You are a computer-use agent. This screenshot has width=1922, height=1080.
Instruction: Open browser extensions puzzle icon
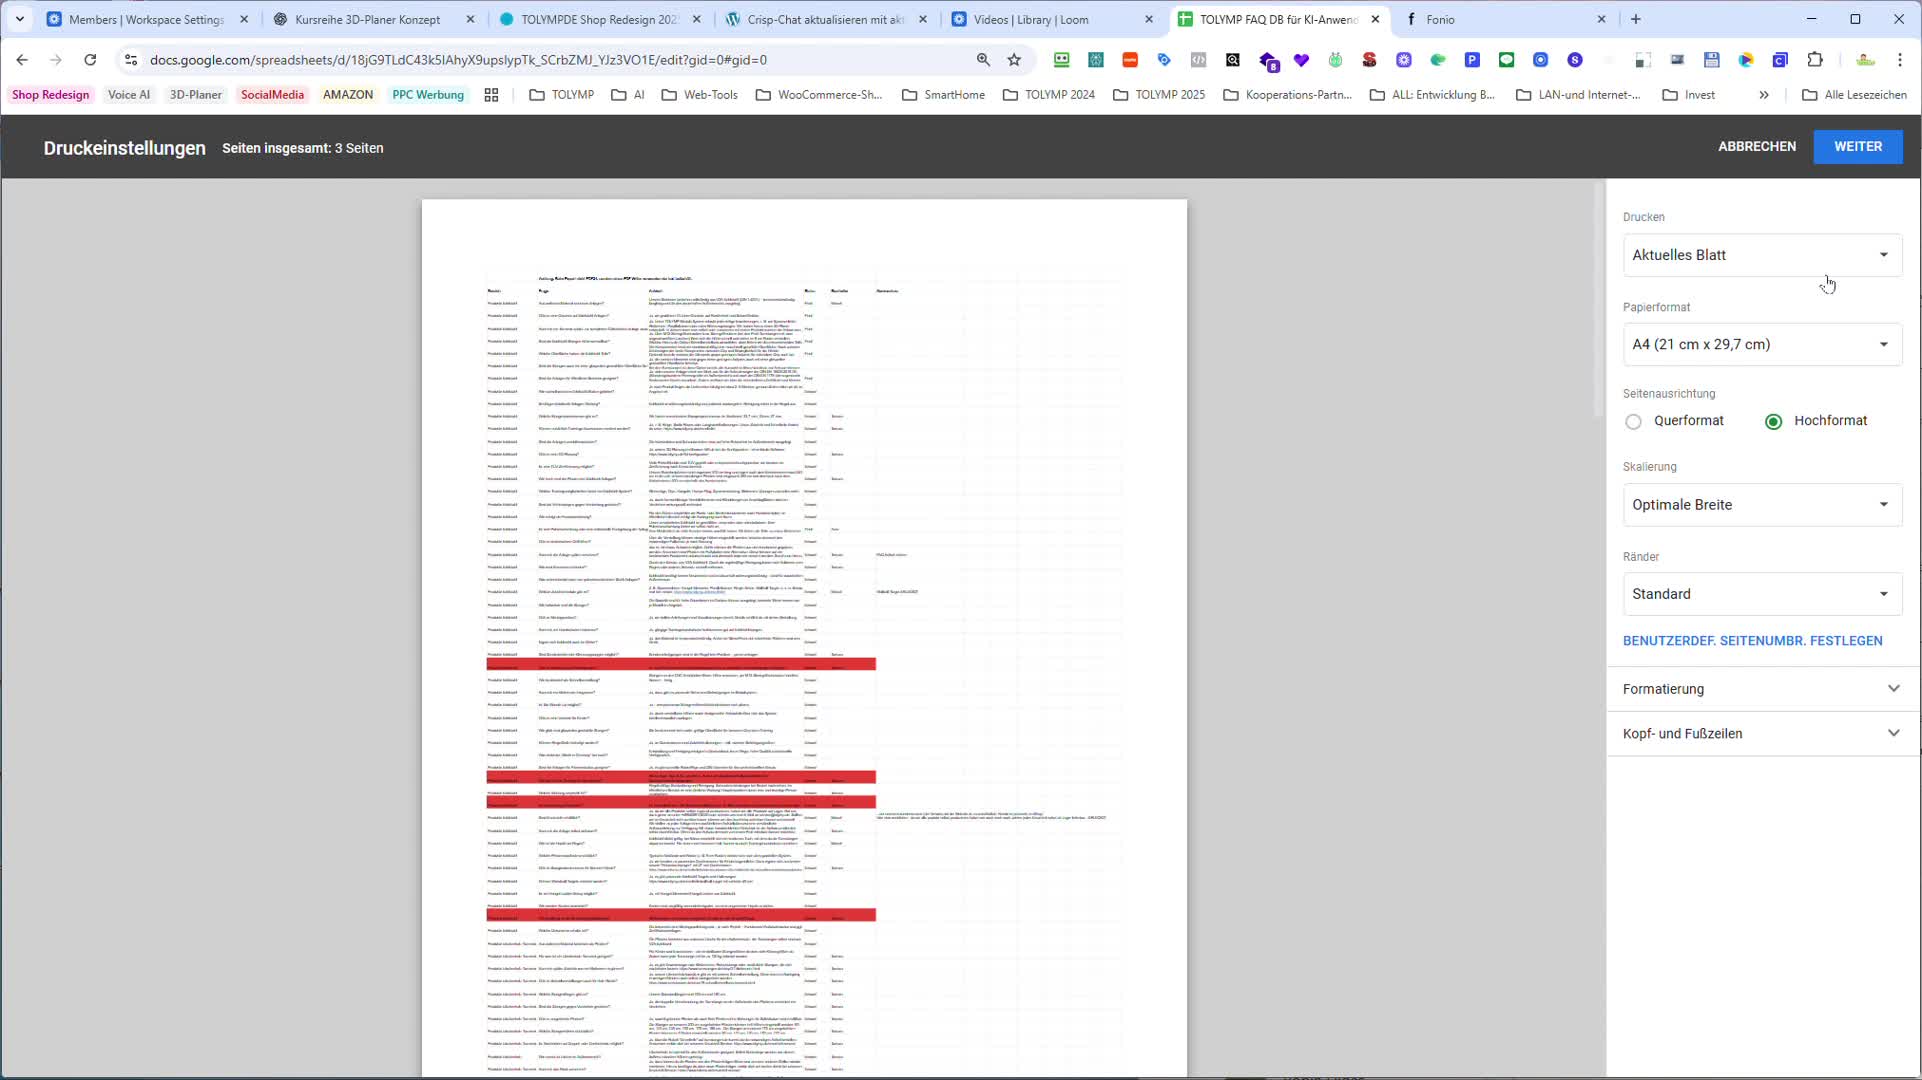[x=1815, y=60]
